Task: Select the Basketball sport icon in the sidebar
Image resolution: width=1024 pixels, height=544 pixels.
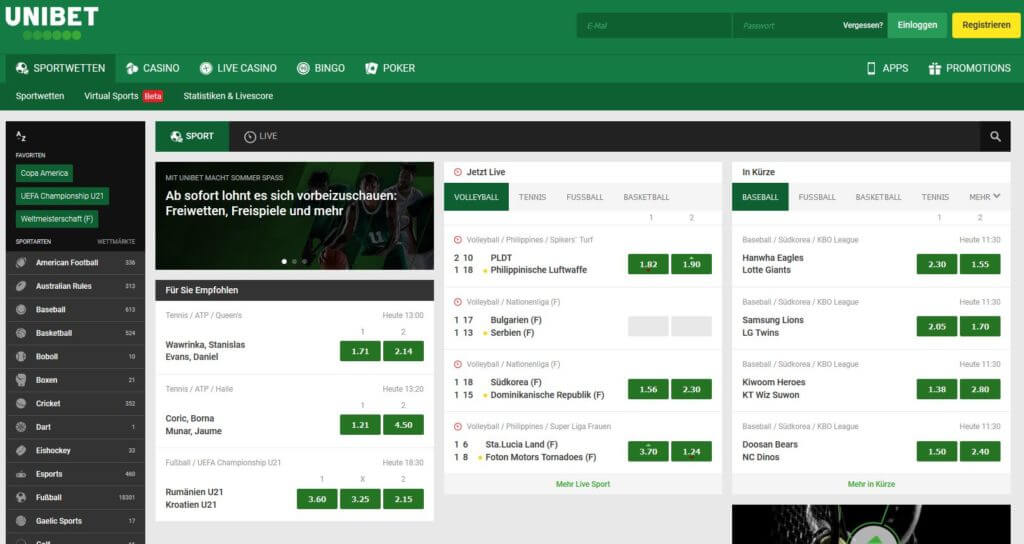Action: coord(21,333)
